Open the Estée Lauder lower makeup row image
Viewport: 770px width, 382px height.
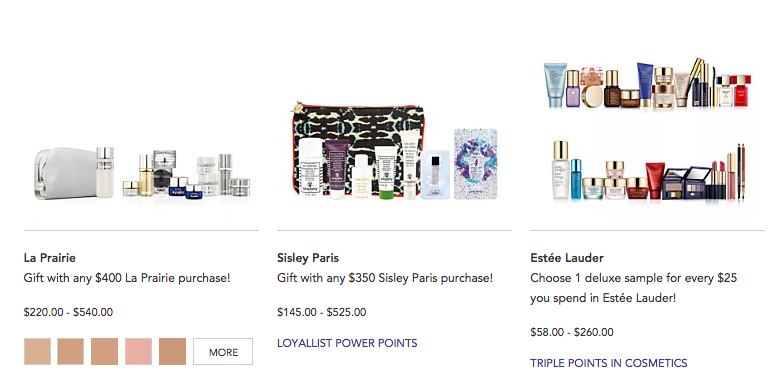(648, 171)
